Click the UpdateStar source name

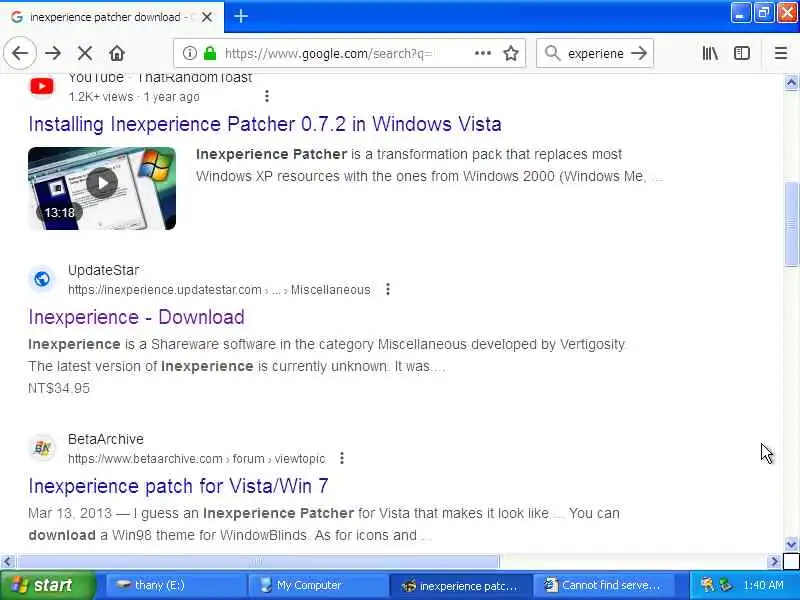[104, 270]
